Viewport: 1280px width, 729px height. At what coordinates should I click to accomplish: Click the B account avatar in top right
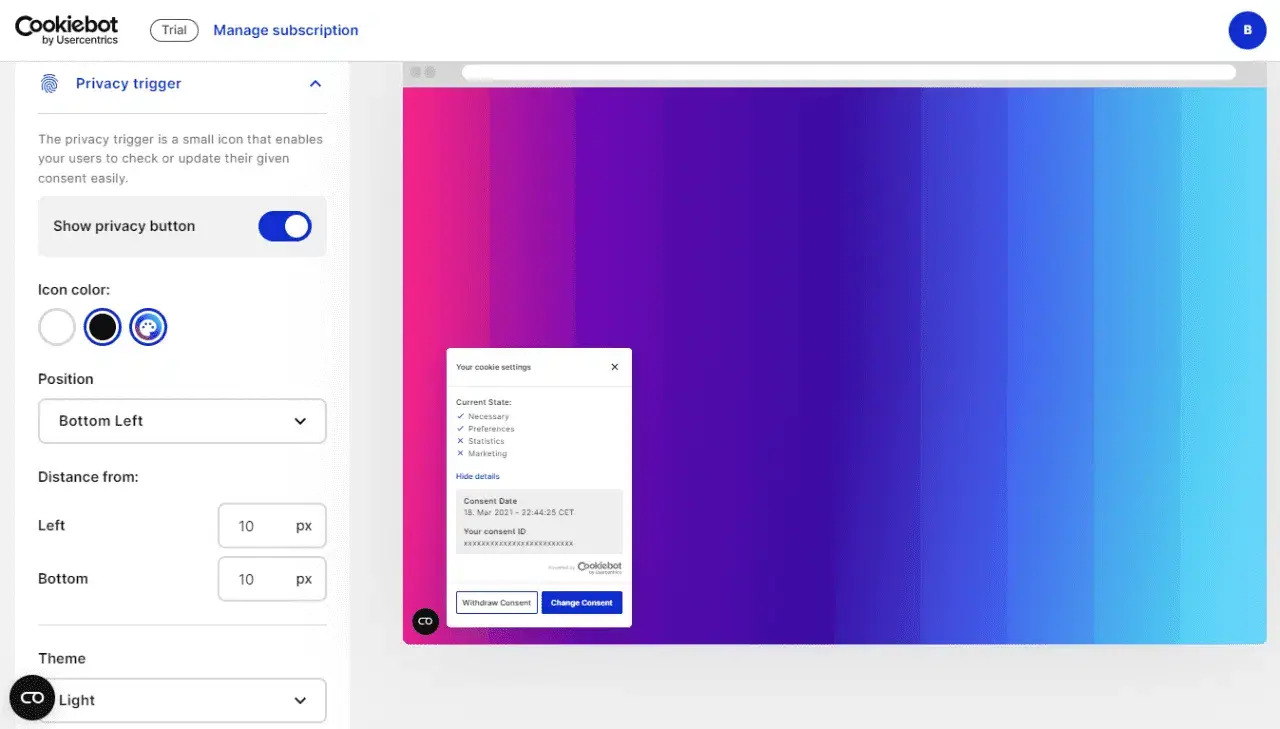tap(1247, 30)
